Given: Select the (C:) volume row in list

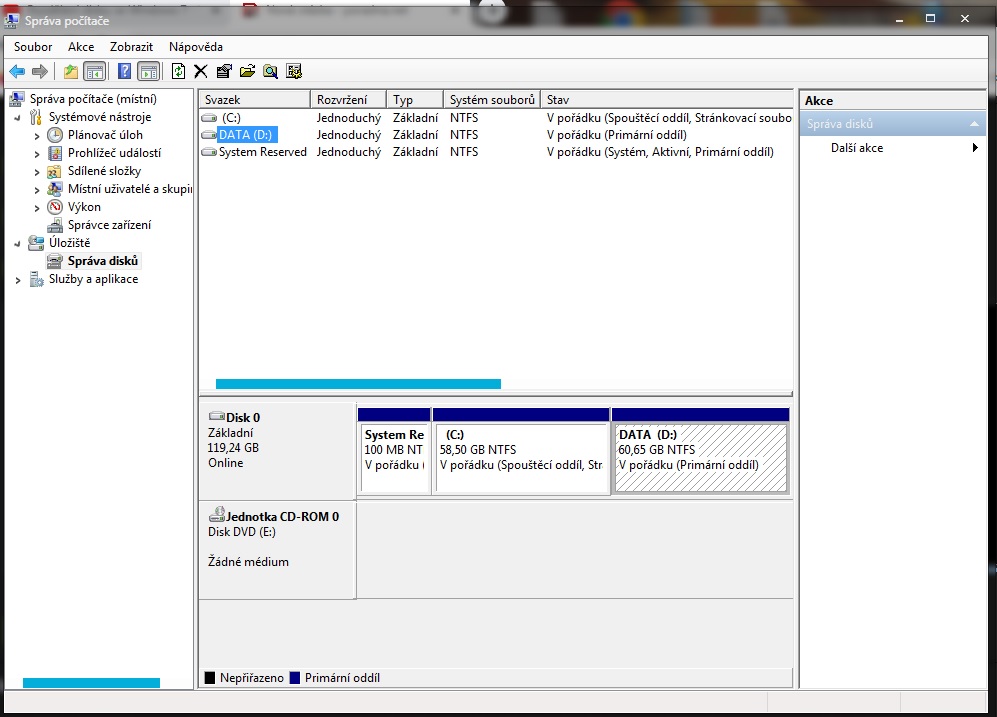Looking at the screenshot, I should click(496, 118).
